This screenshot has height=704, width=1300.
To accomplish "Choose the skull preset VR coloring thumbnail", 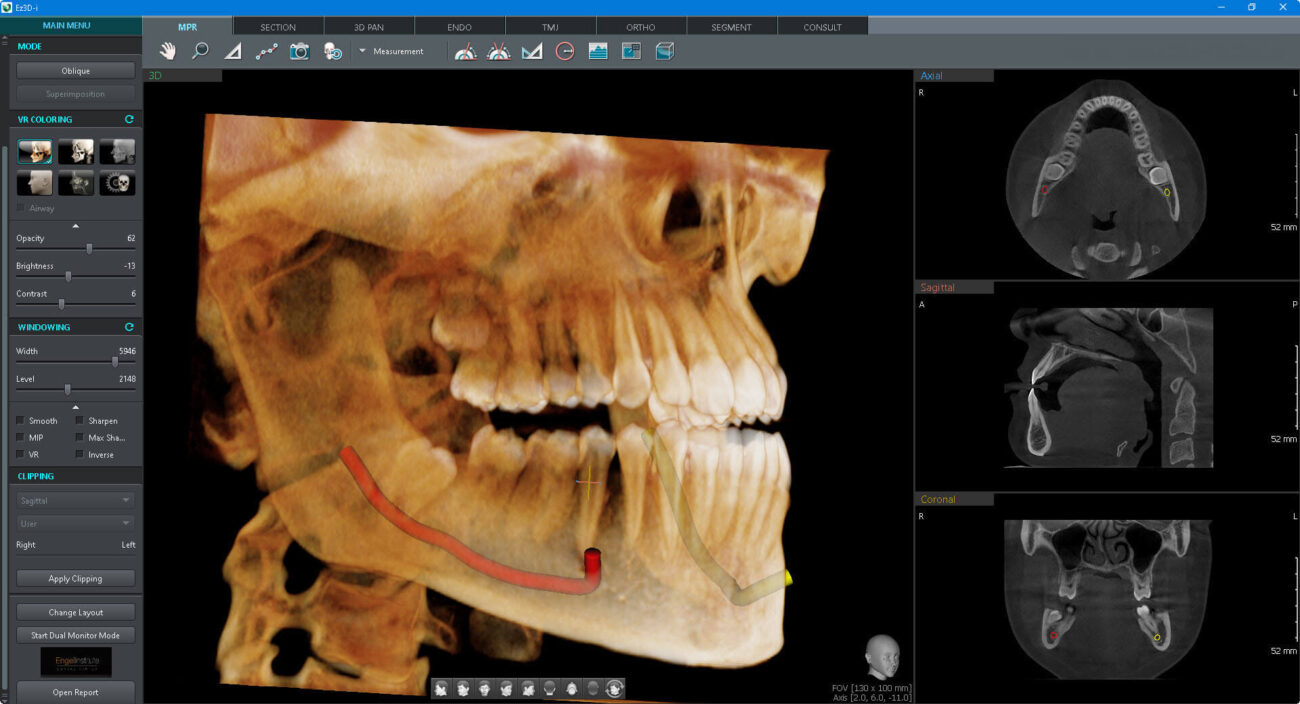I will (117, 183).
